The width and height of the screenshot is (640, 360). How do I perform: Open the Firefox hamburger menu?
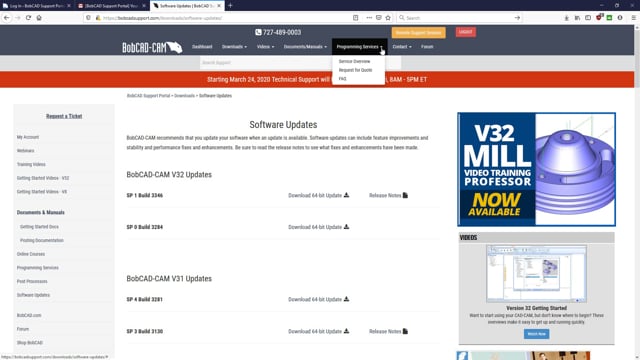(633, 18)
